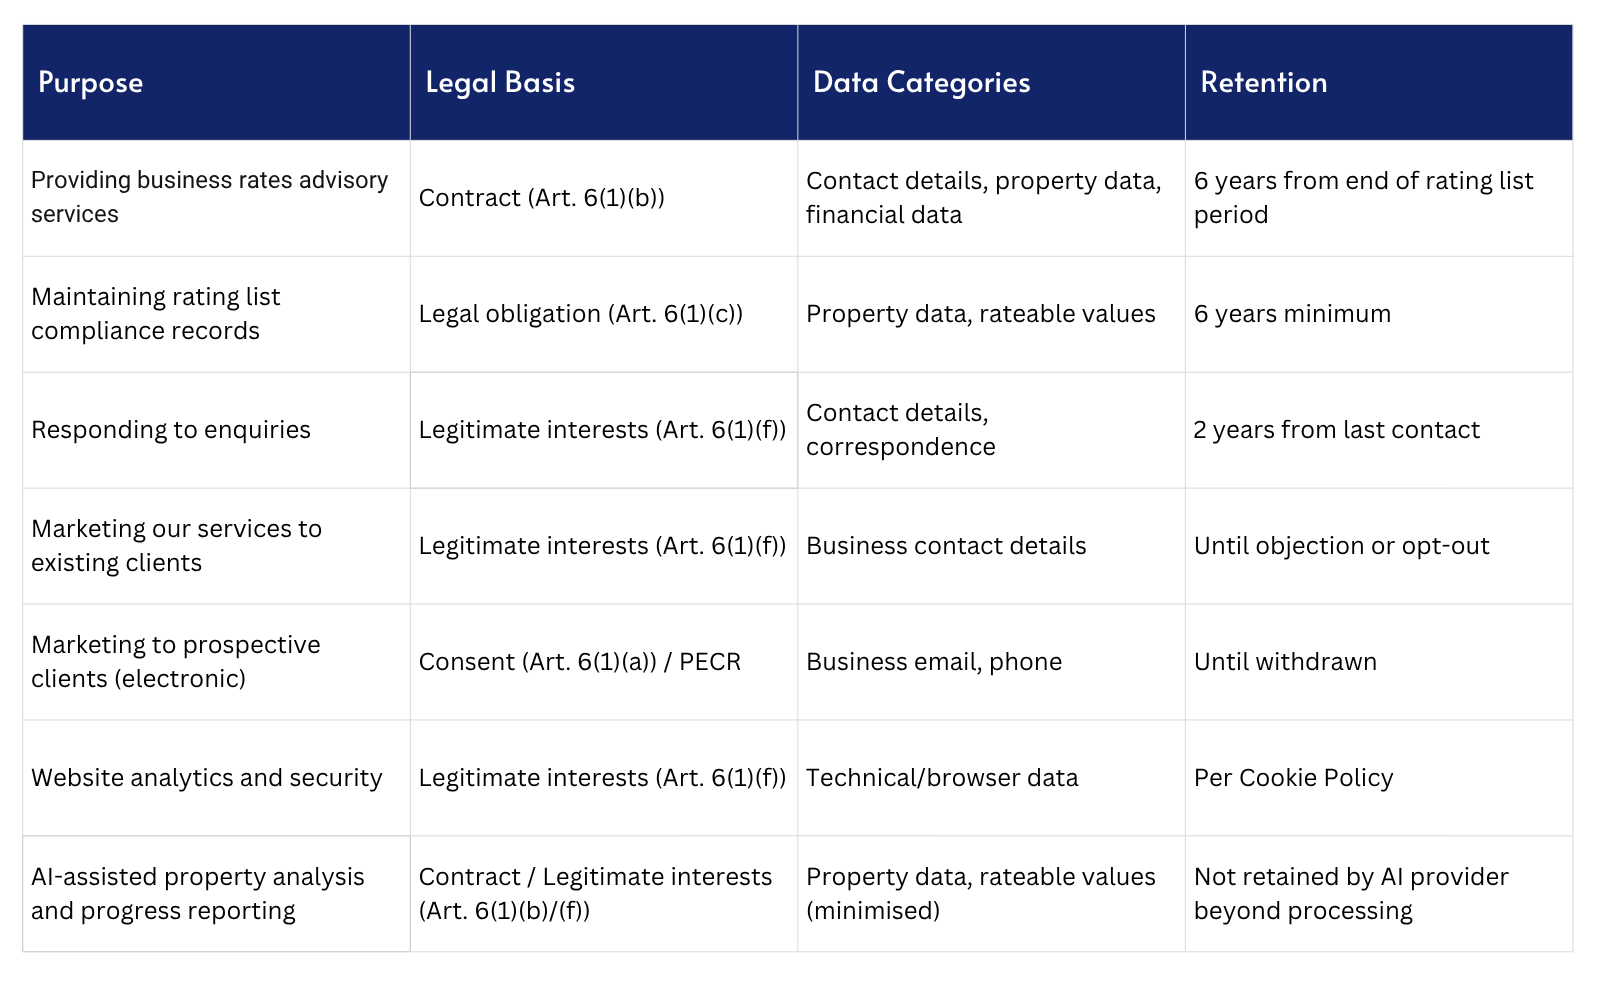The height and width of the screenshot is (1000, 1600).
Task: Click the '6 years minimum' retention cell
Action: 1379,314
